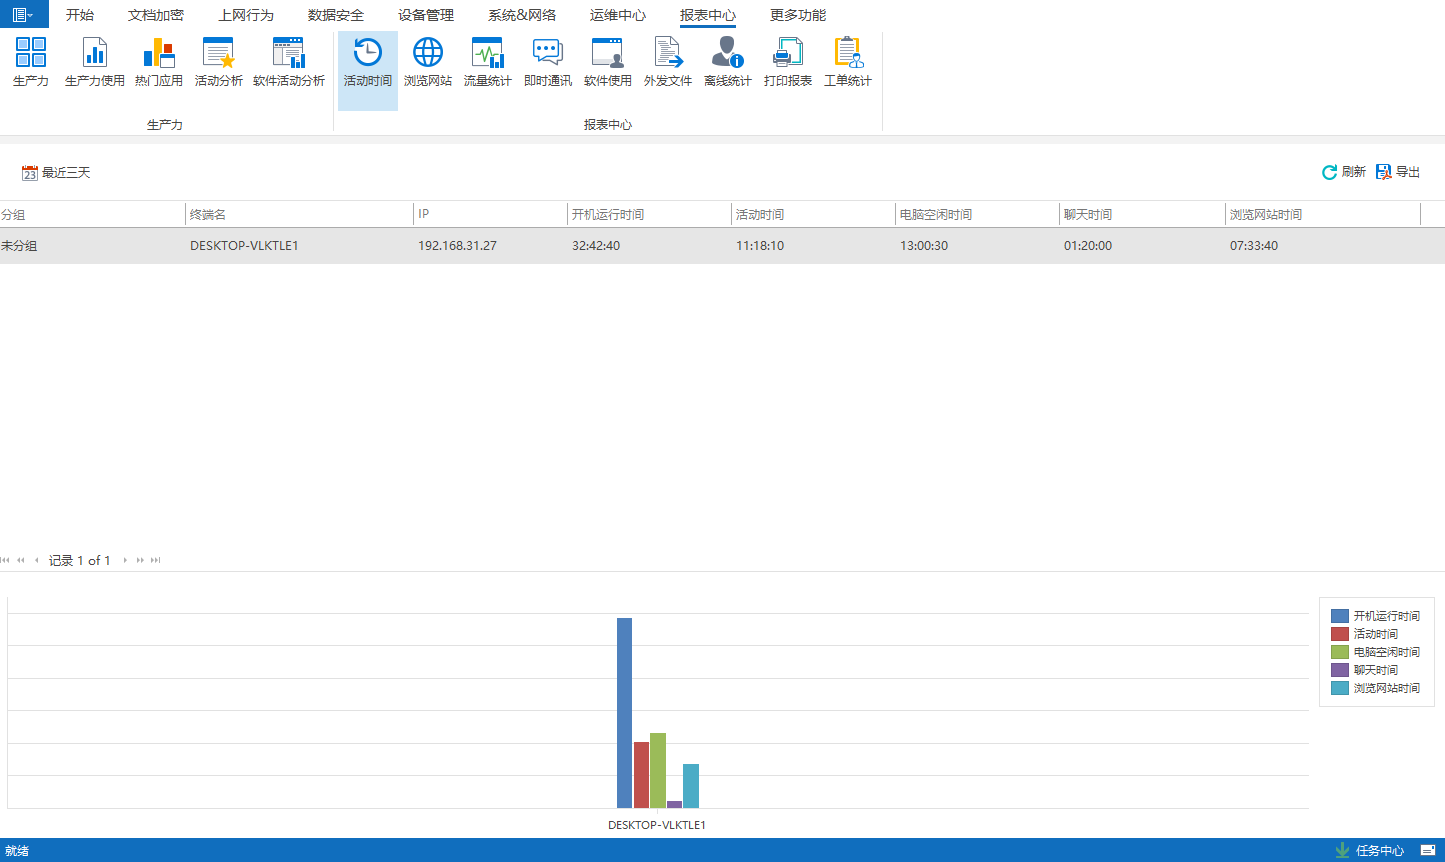This screenshot has height=862, width=1445.
Task: Open 任务中心 in the status bar
Action: coord(1370,851)
